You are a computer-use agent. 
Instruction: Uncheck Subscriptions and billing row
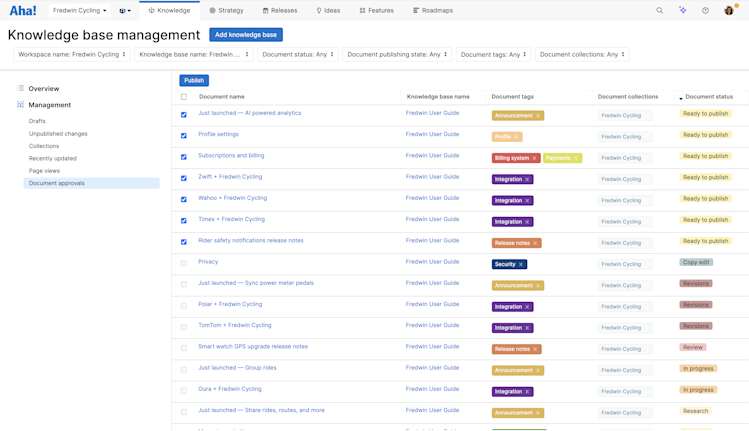click(184, 157)
